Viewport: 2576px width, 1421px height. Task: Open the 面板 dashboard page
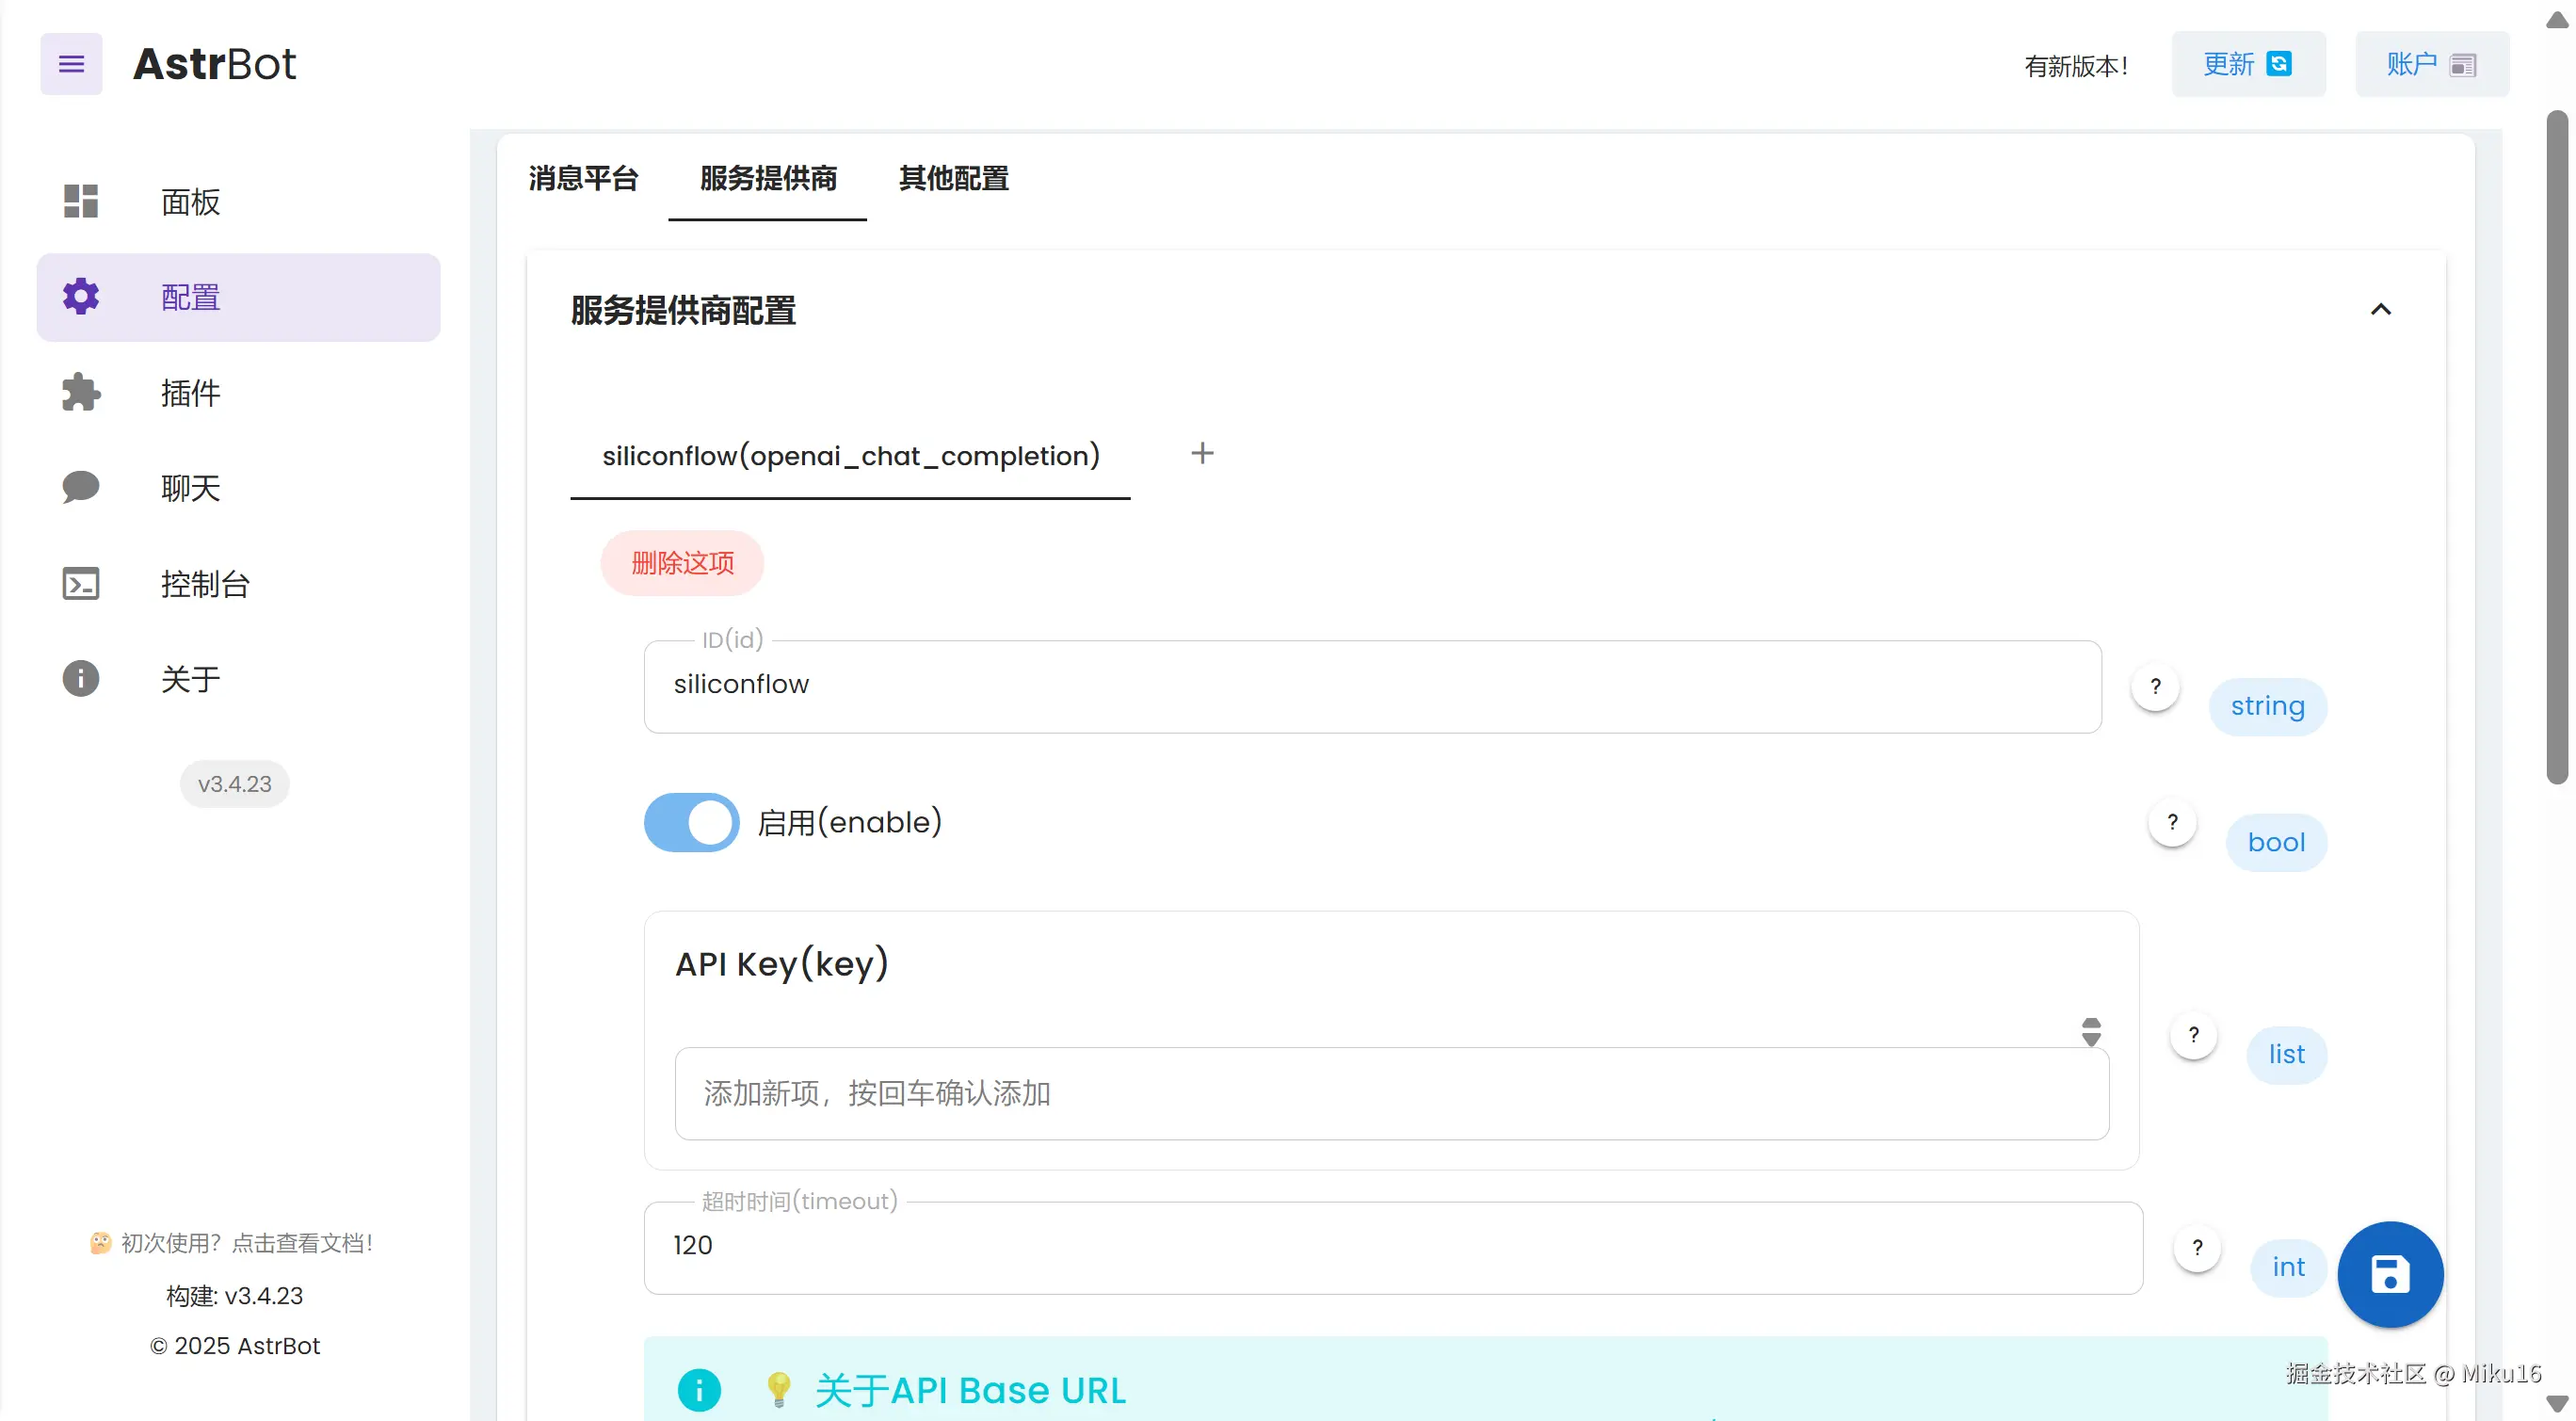tap(190, 202)
